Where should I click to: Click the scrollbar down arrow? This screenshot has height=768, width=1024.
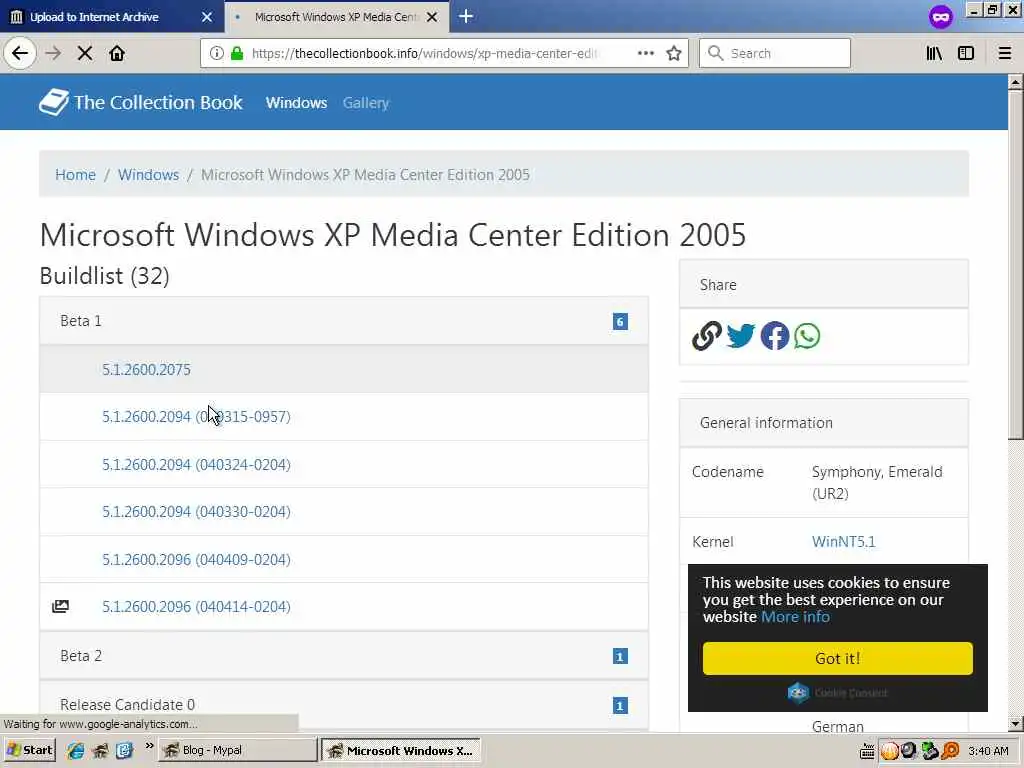tap(1015, 723)
